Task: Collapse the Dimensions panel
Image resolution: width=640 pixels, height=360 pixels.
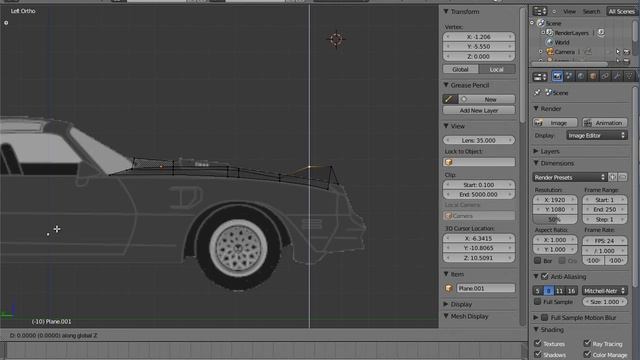Action: pyautogui.click(x=536, y=163)
